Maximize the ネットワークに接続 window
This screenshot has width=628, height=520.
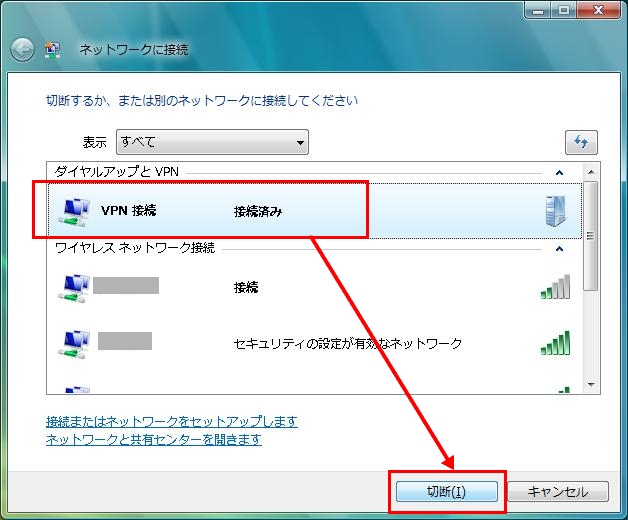coord(564,10)
